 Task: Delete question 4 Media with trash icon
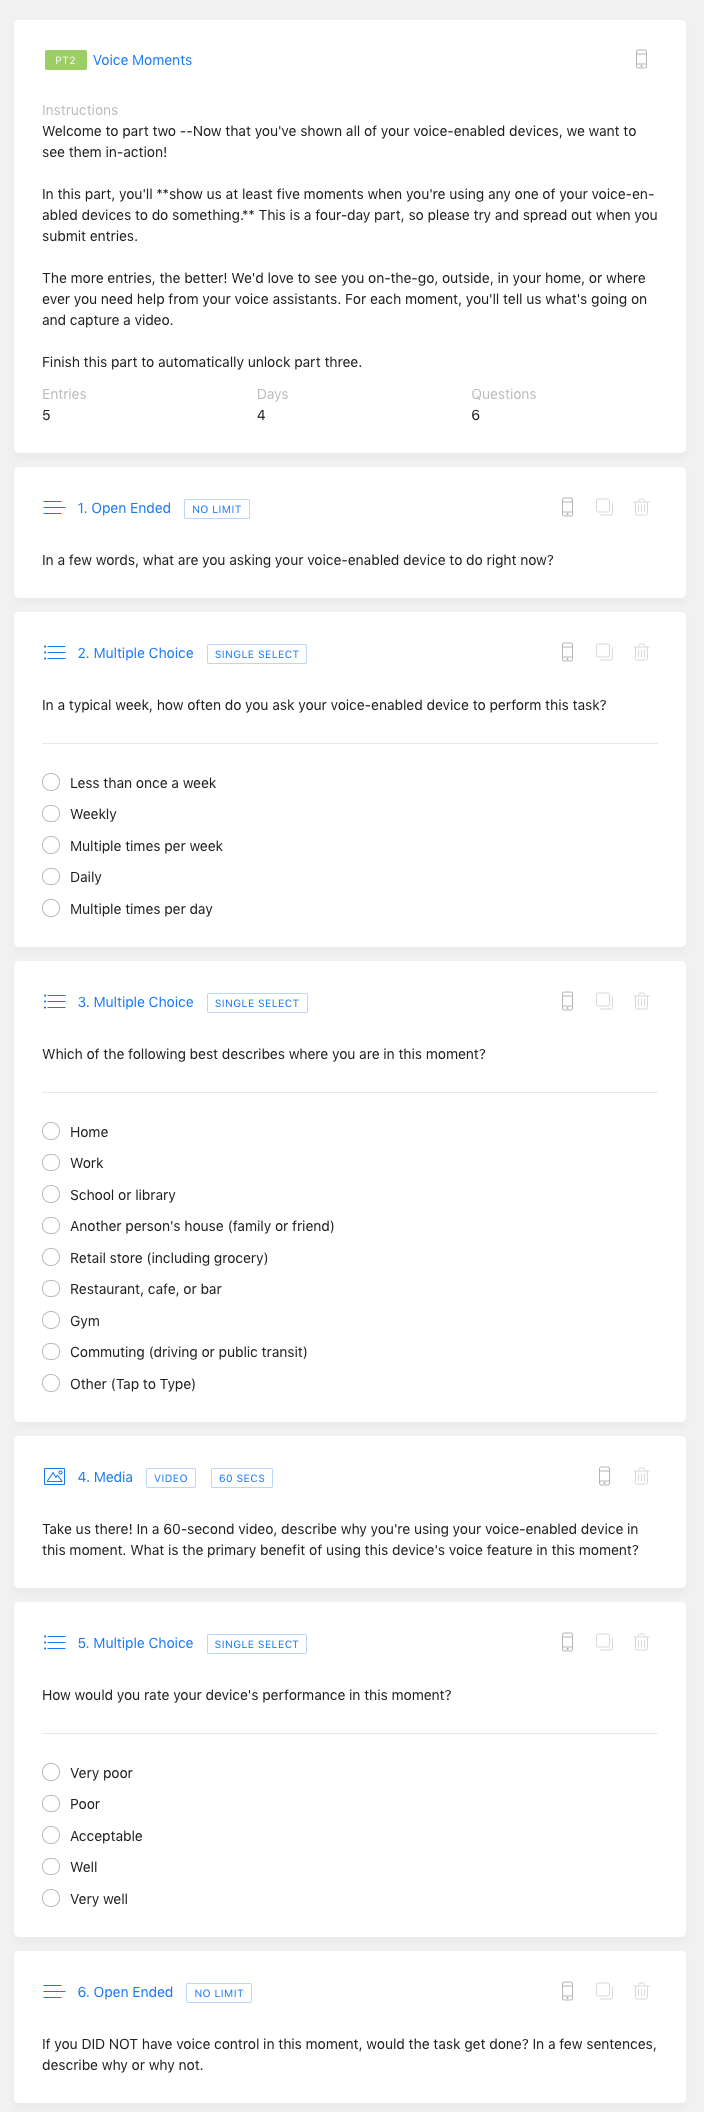[x=641, y=1476]
